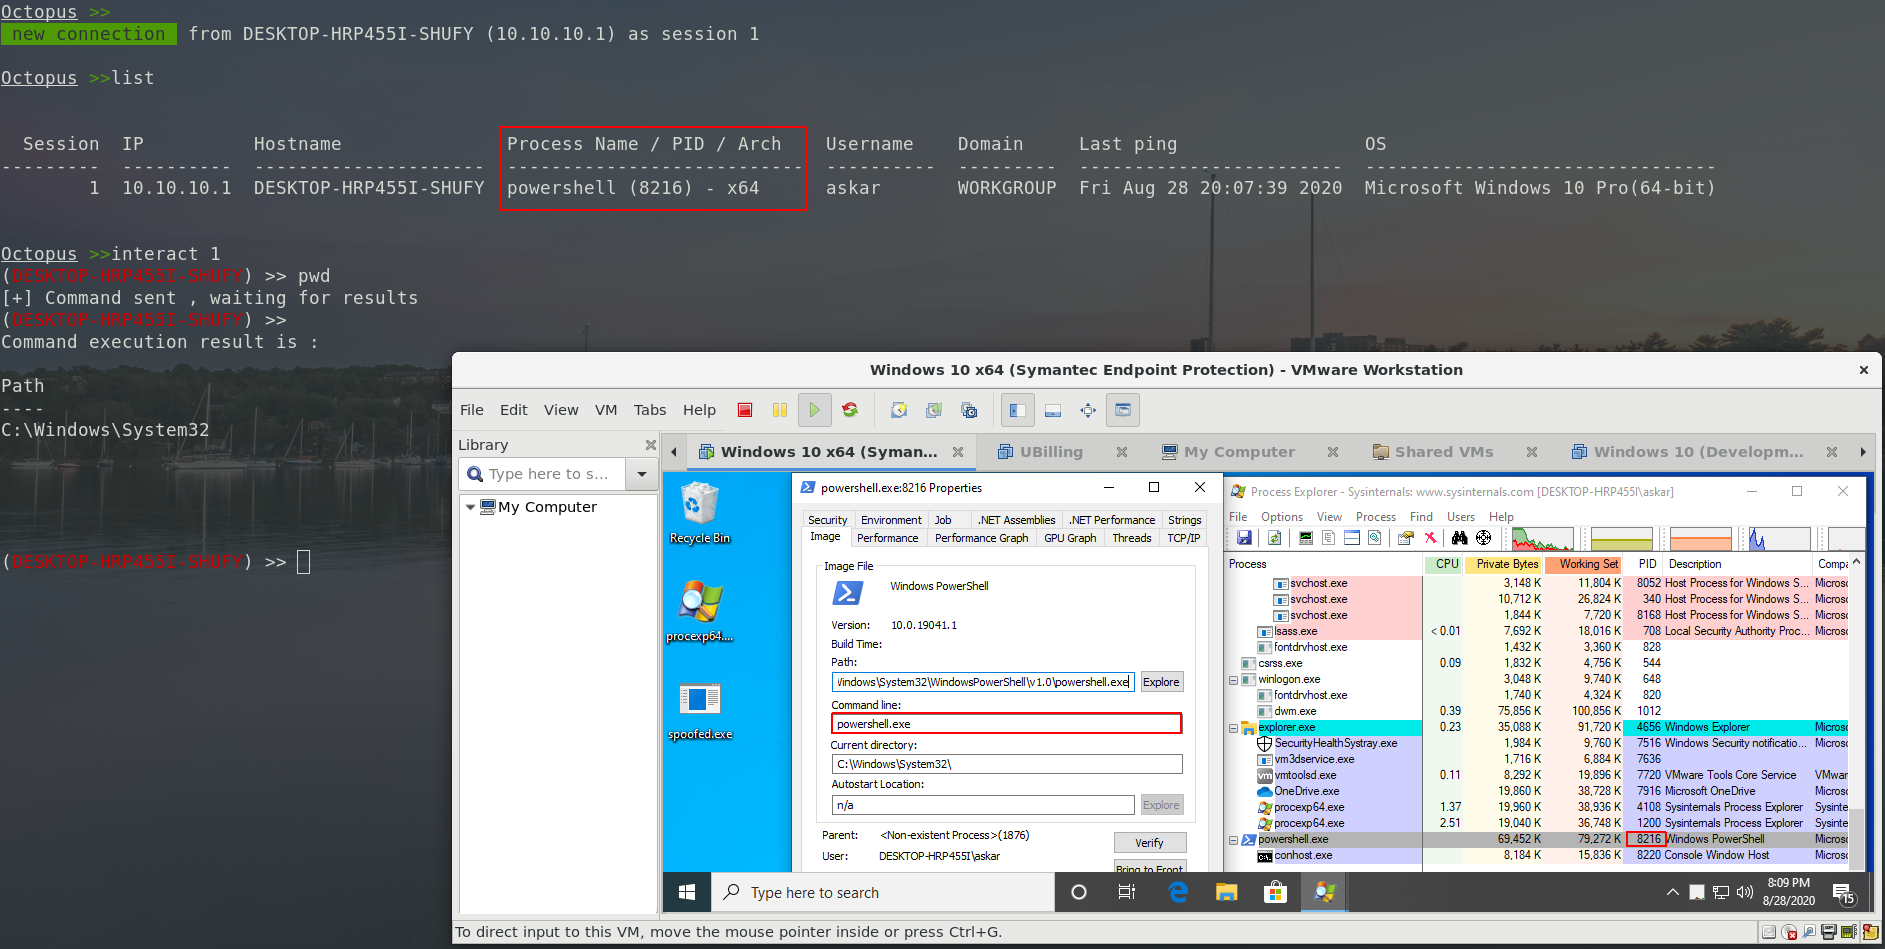This screenshot has height=949, width=1885.
Task: Open Find menu in Process Explorer
Action: tap(1421, 517)
